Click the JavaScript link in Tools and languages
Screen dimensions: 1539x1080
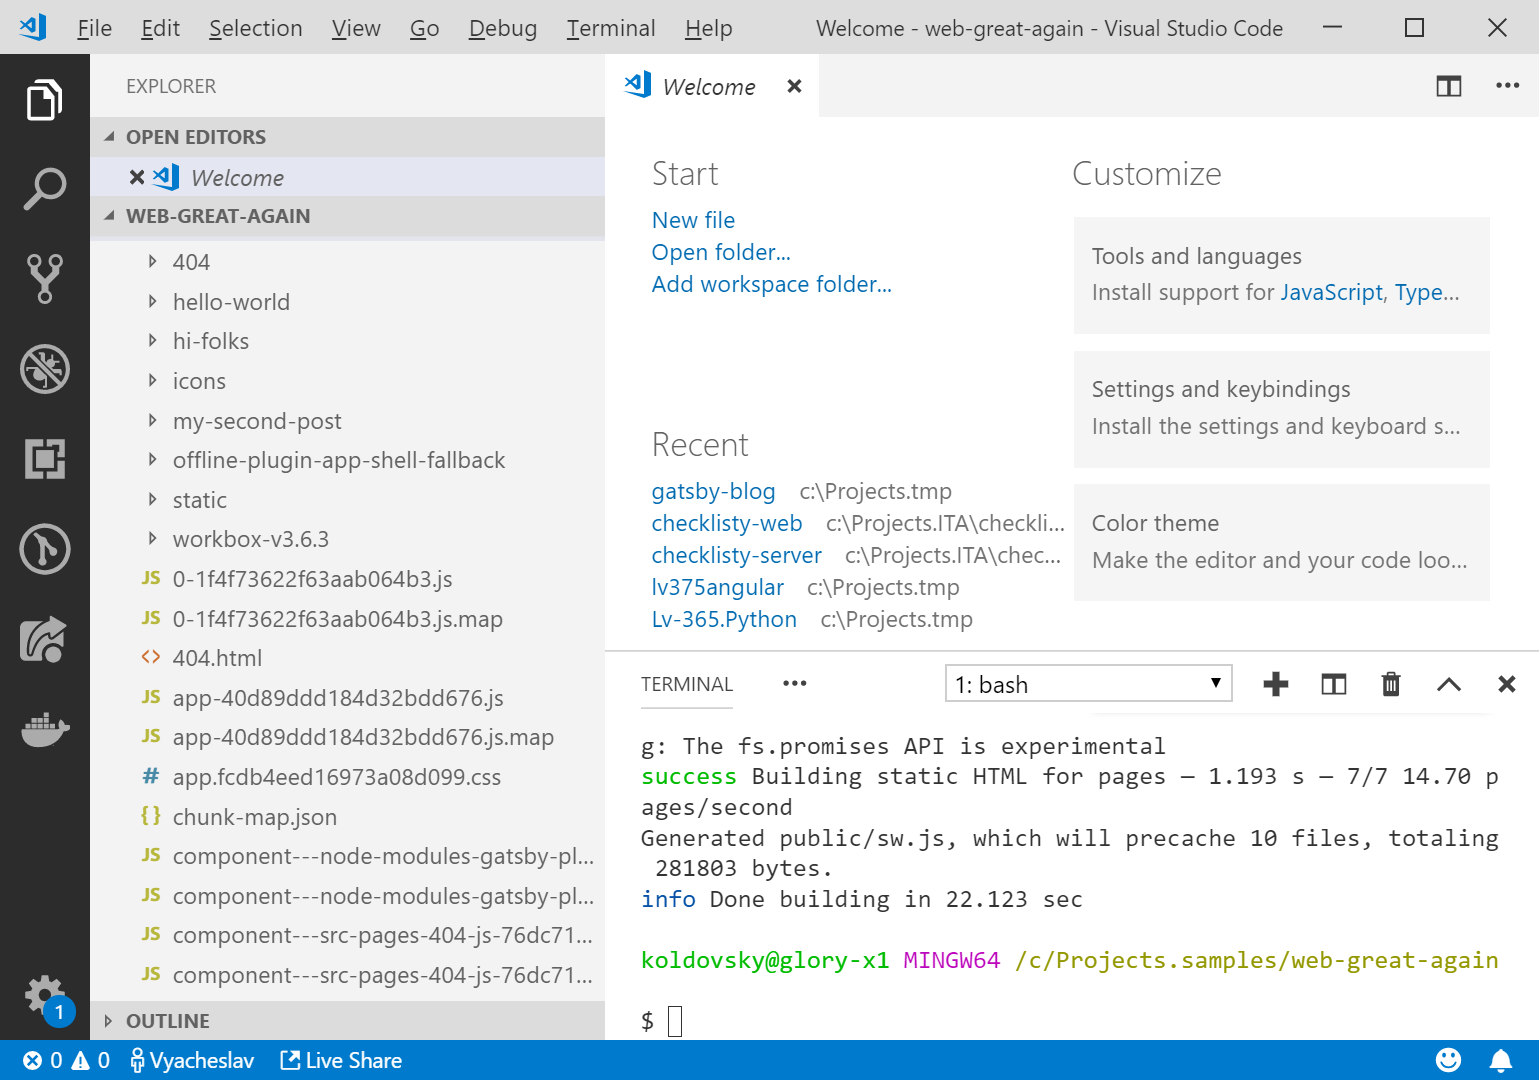pyautogui.click(x=1331, y=292)
